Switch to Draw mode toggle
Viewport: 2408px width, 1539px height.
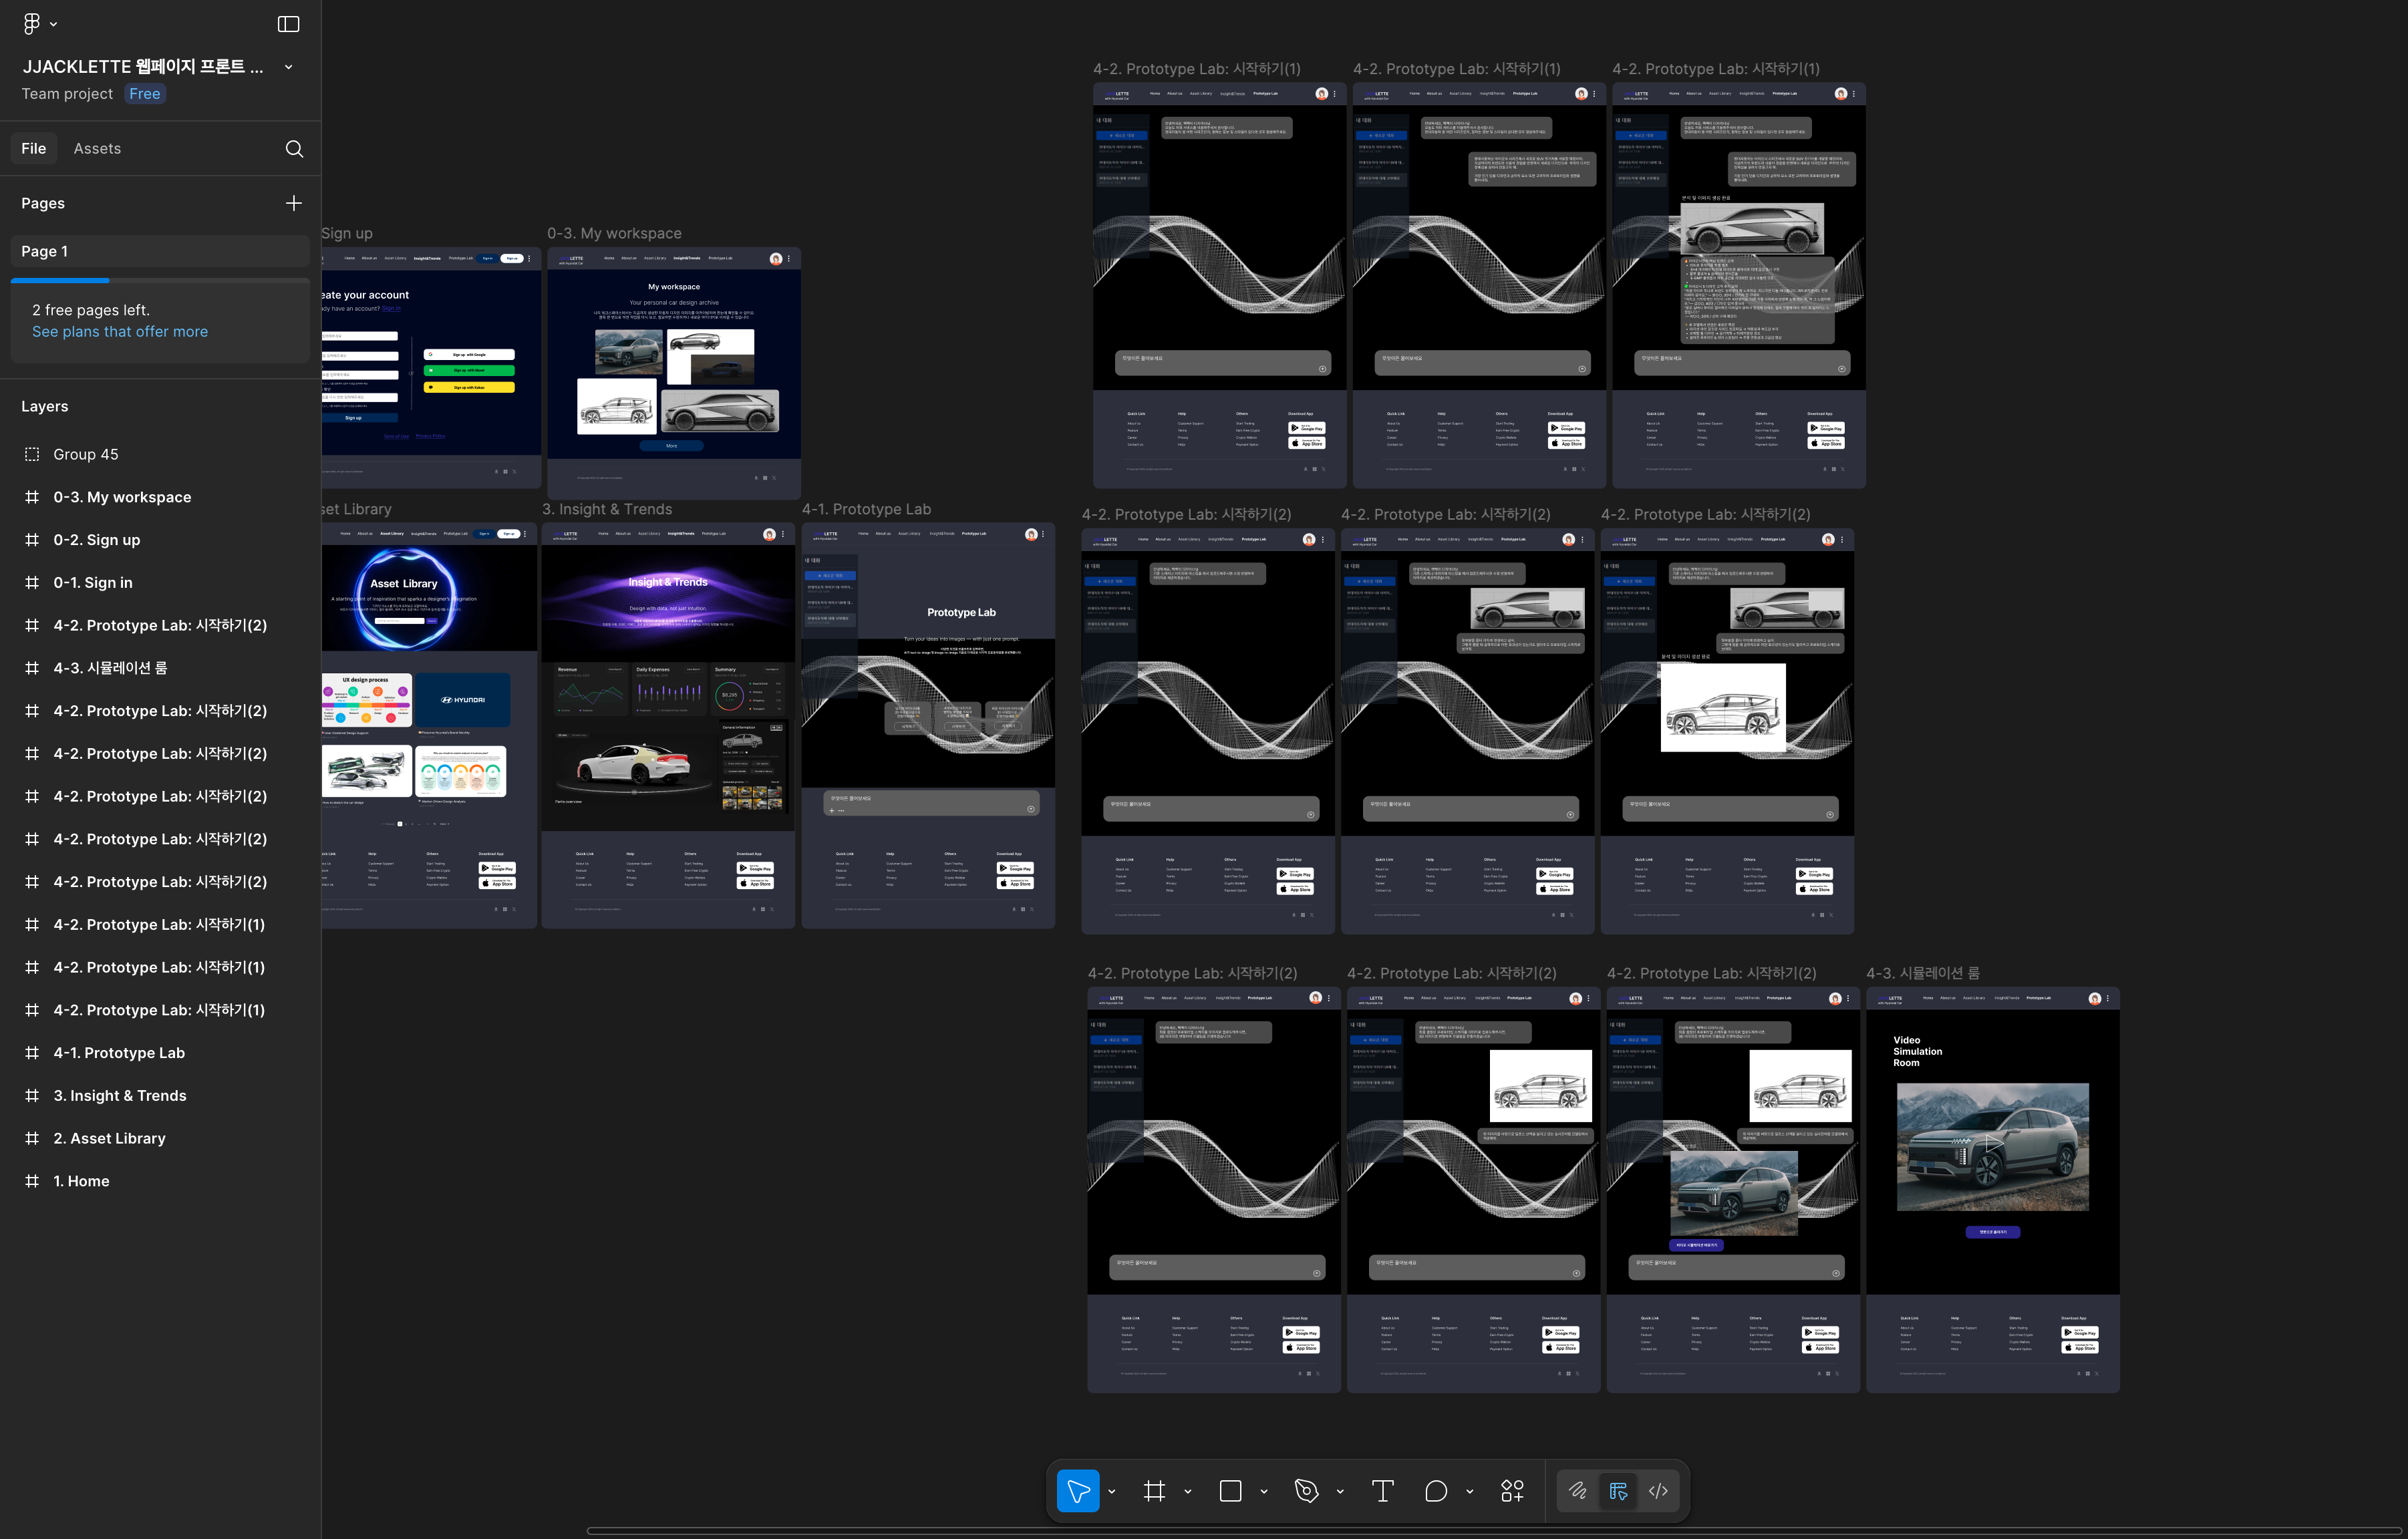pos(1577,1491)
